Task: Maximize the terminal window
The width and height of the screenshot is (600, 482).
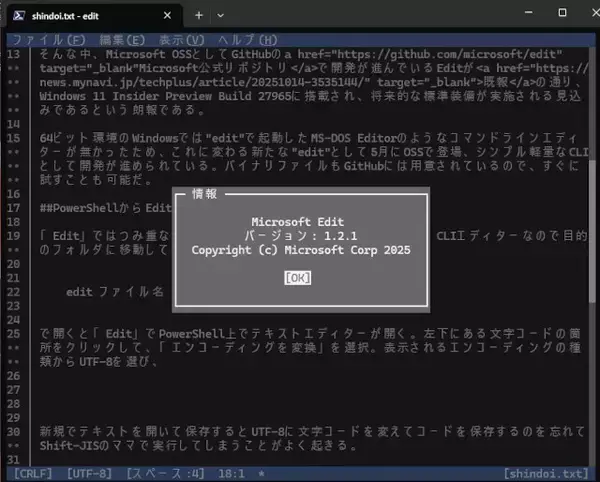Action: 562,13
